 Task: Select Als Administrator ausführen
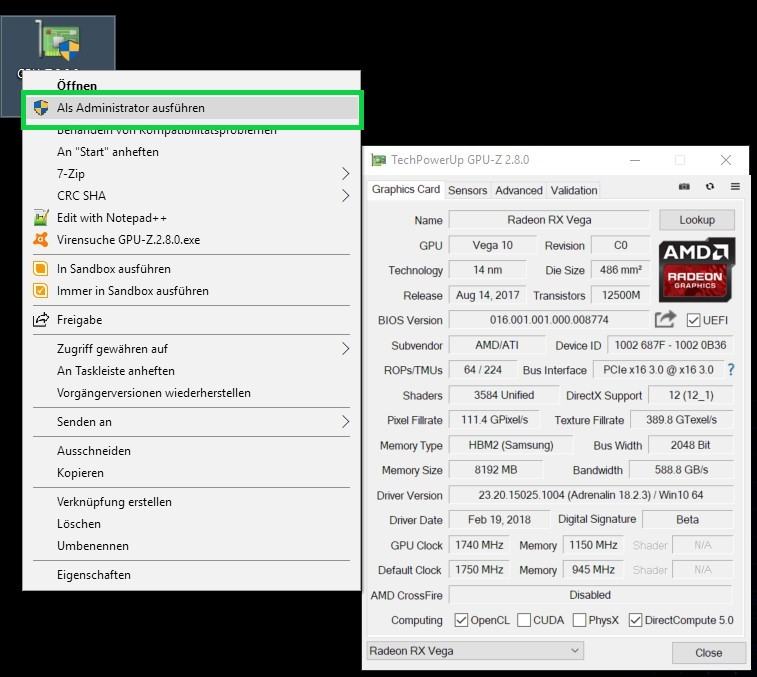[191, 108]
